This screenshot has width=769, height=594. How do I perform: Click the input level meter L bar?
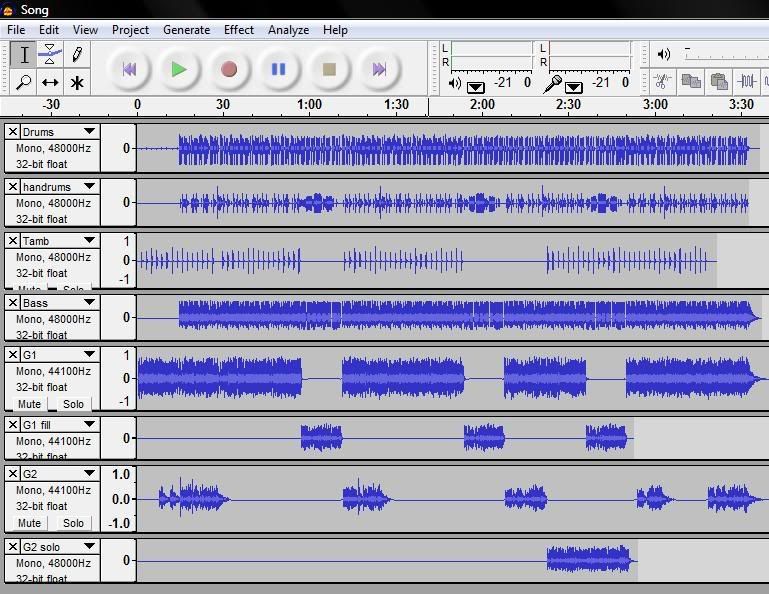[590, 48]
